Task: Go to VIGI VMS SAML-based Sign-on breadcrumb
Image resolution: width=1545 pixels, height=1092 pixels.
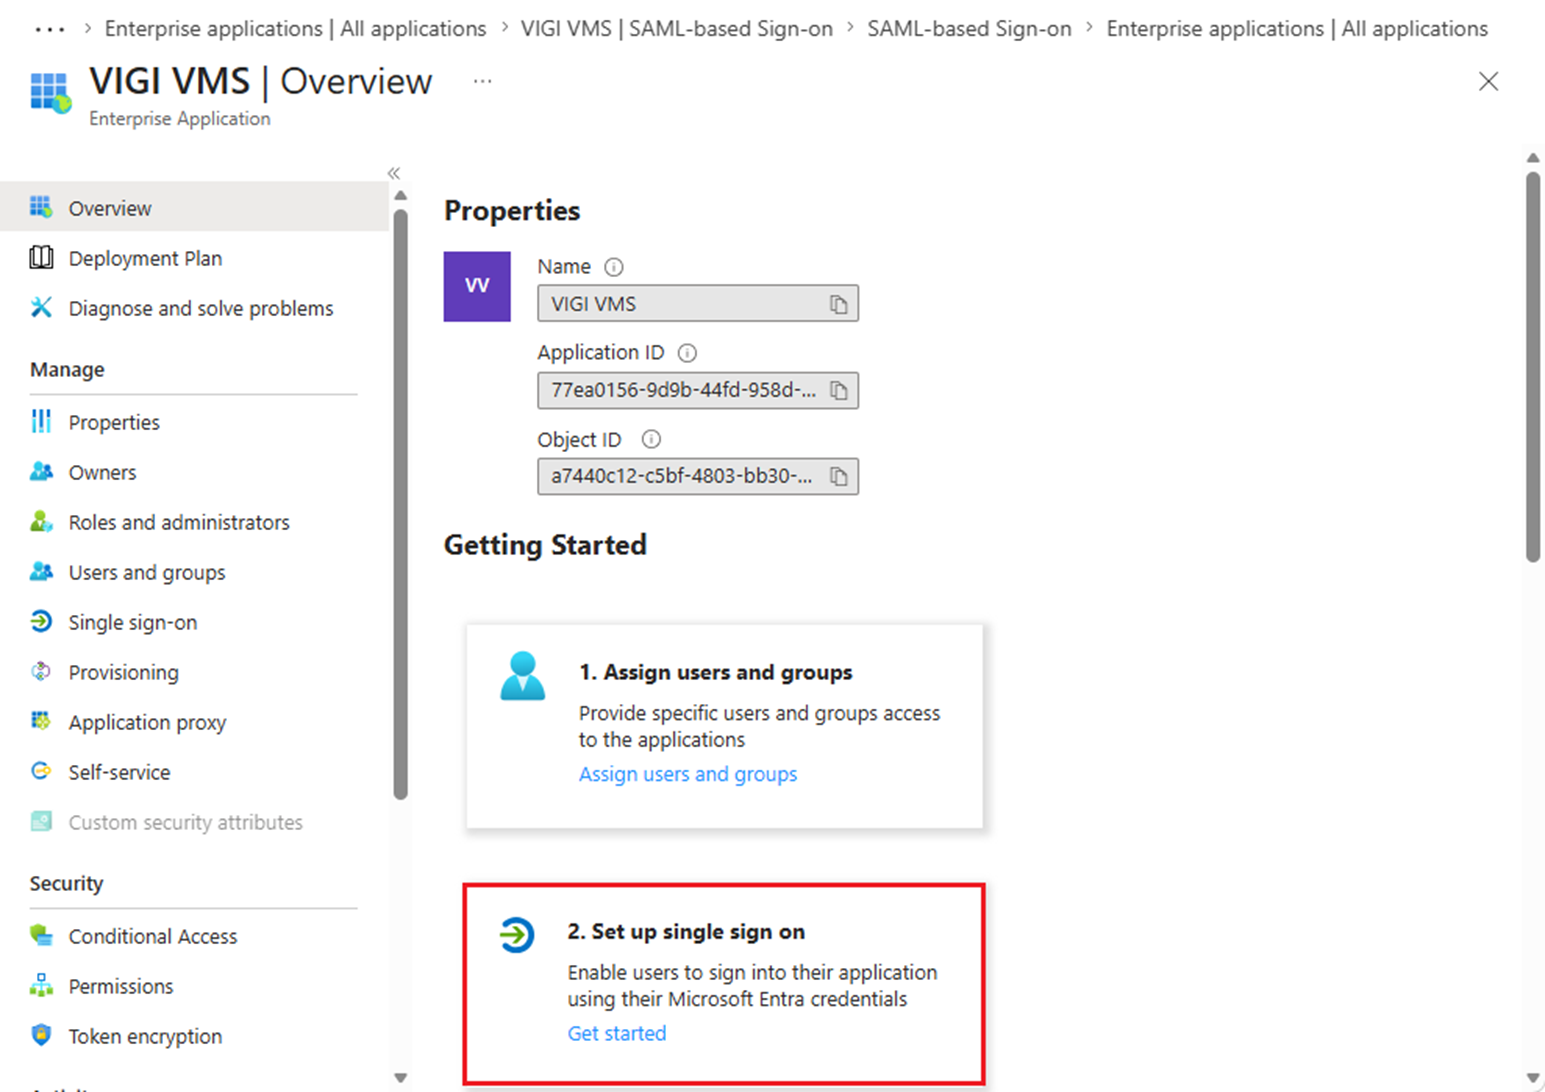Action: (677, 29)
